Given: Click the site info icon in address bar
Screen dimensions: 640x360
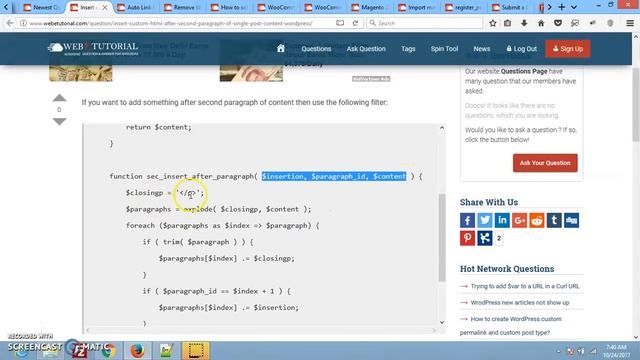Looking at the screenshot, I should 23,23.
